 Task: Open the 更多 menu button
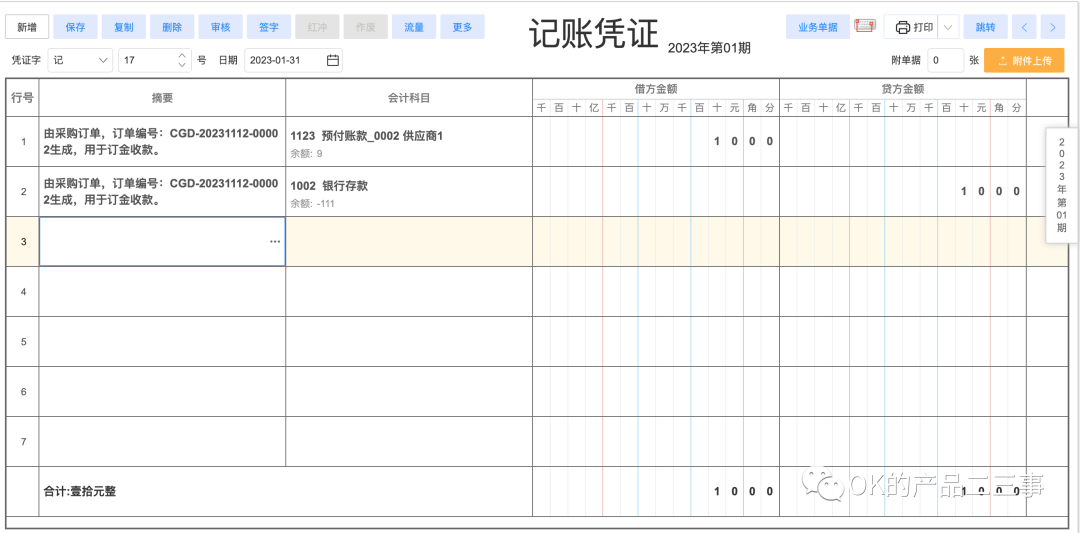click(x=462, y=28)
